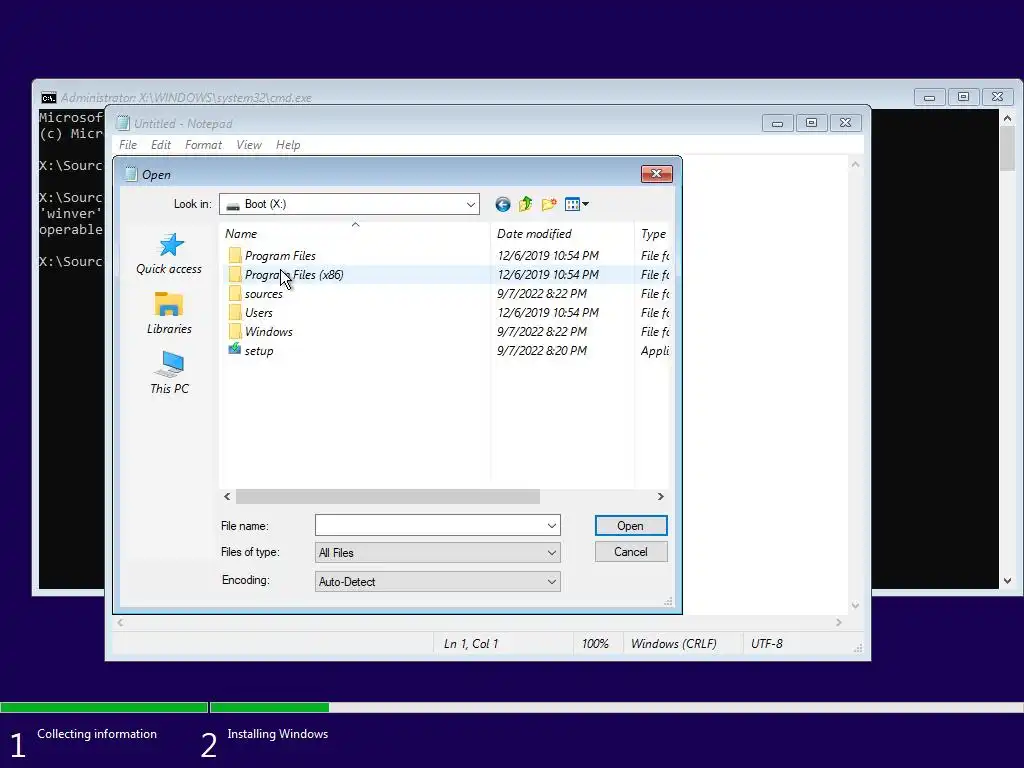Go back to last folder visited
Image resolution: width=1024 pixels, height=768 pixels.
502,204
